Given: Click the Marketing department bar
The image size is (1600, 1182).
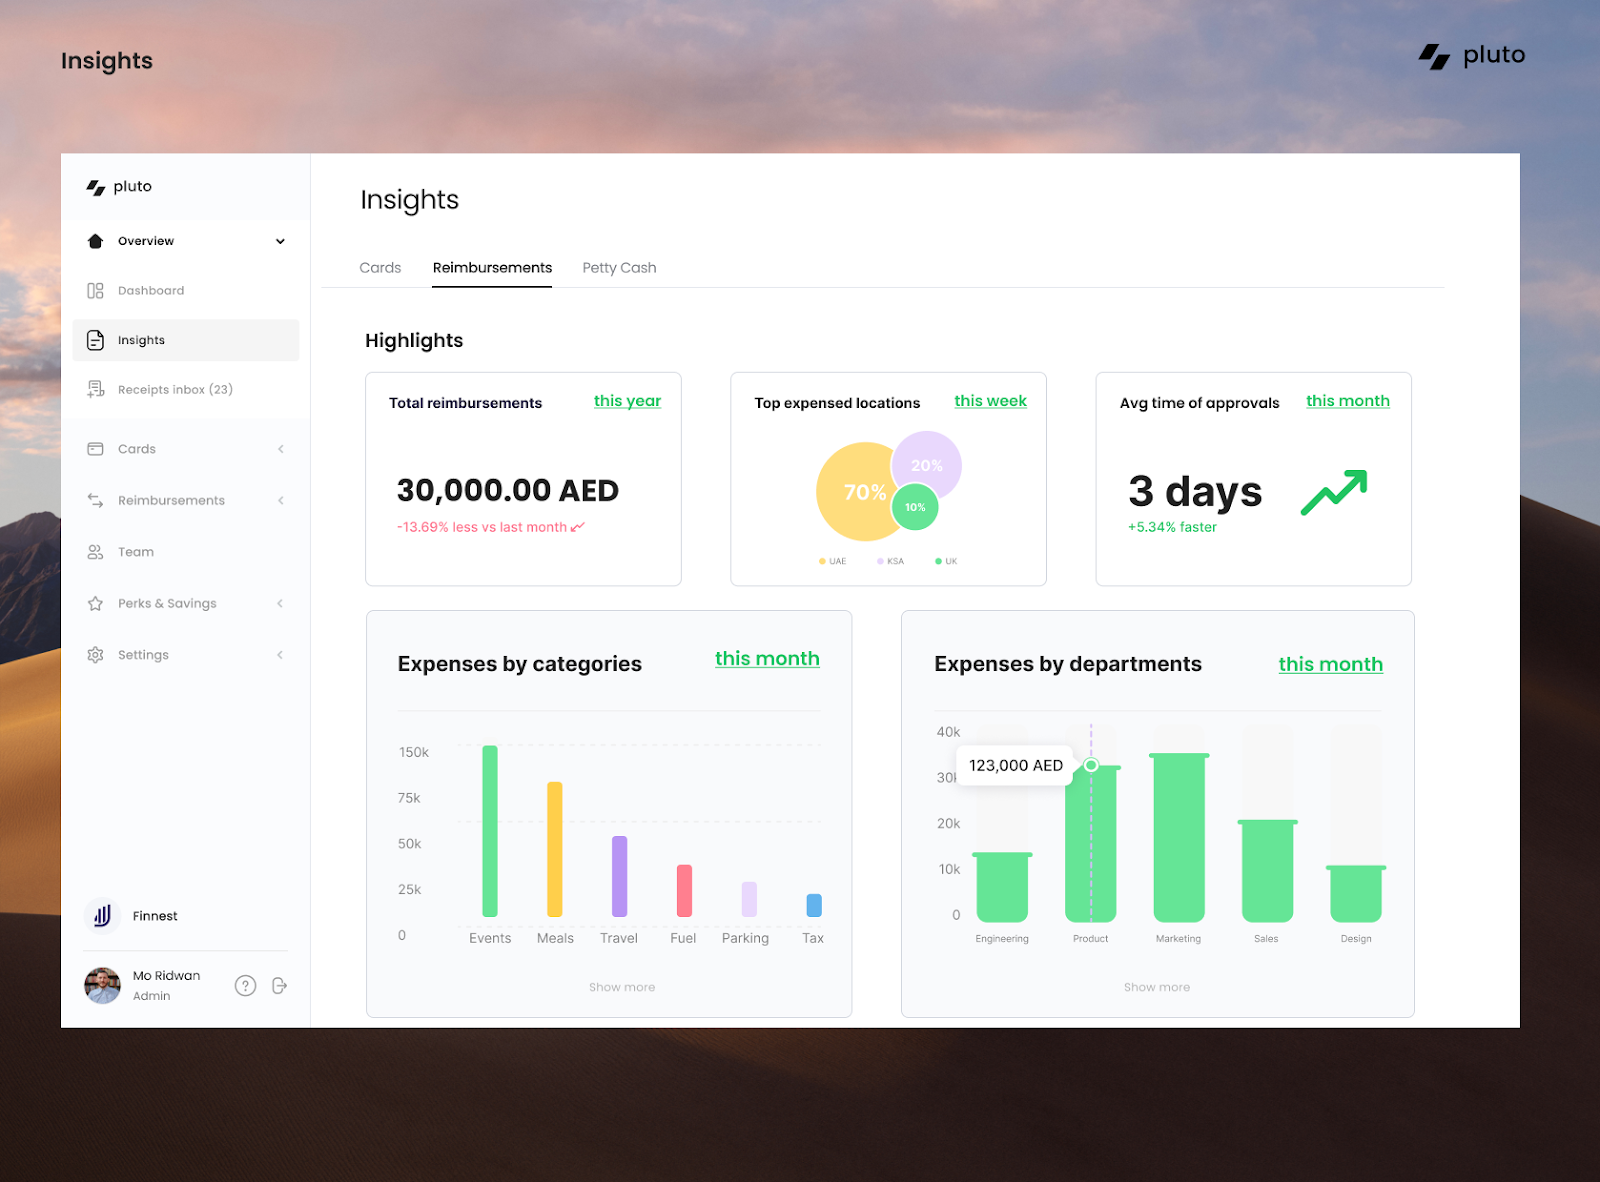Looking at the screenshot, I should coord(1179,838).
